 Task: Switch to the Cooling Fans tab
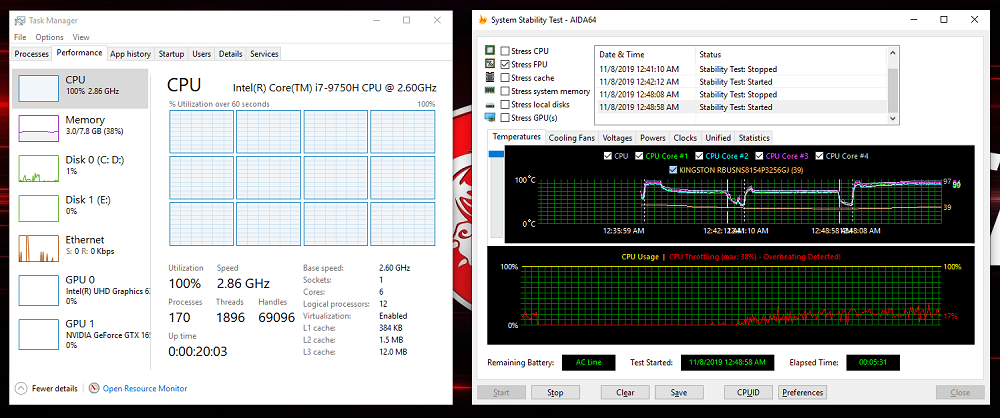[571, 138]
